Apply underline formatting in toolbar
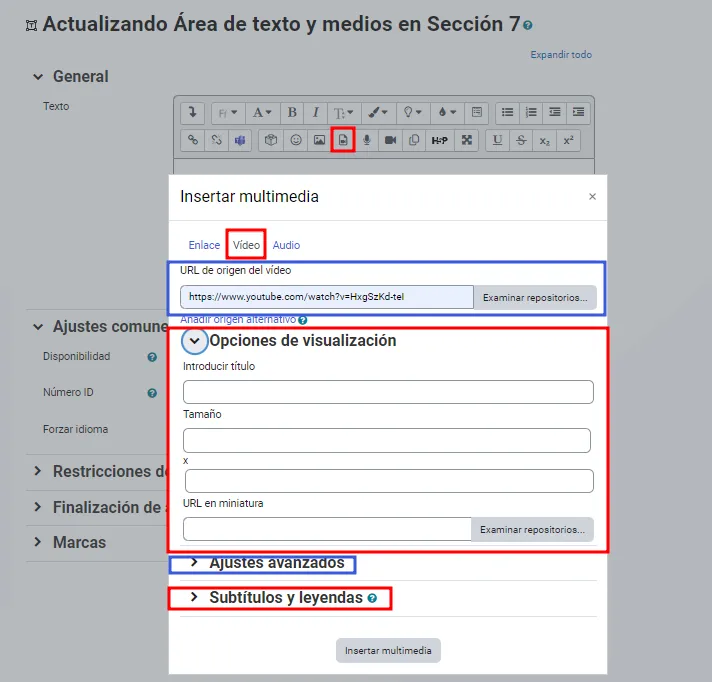The height and width of the screenshot is (682, 712). coord(497,141)
